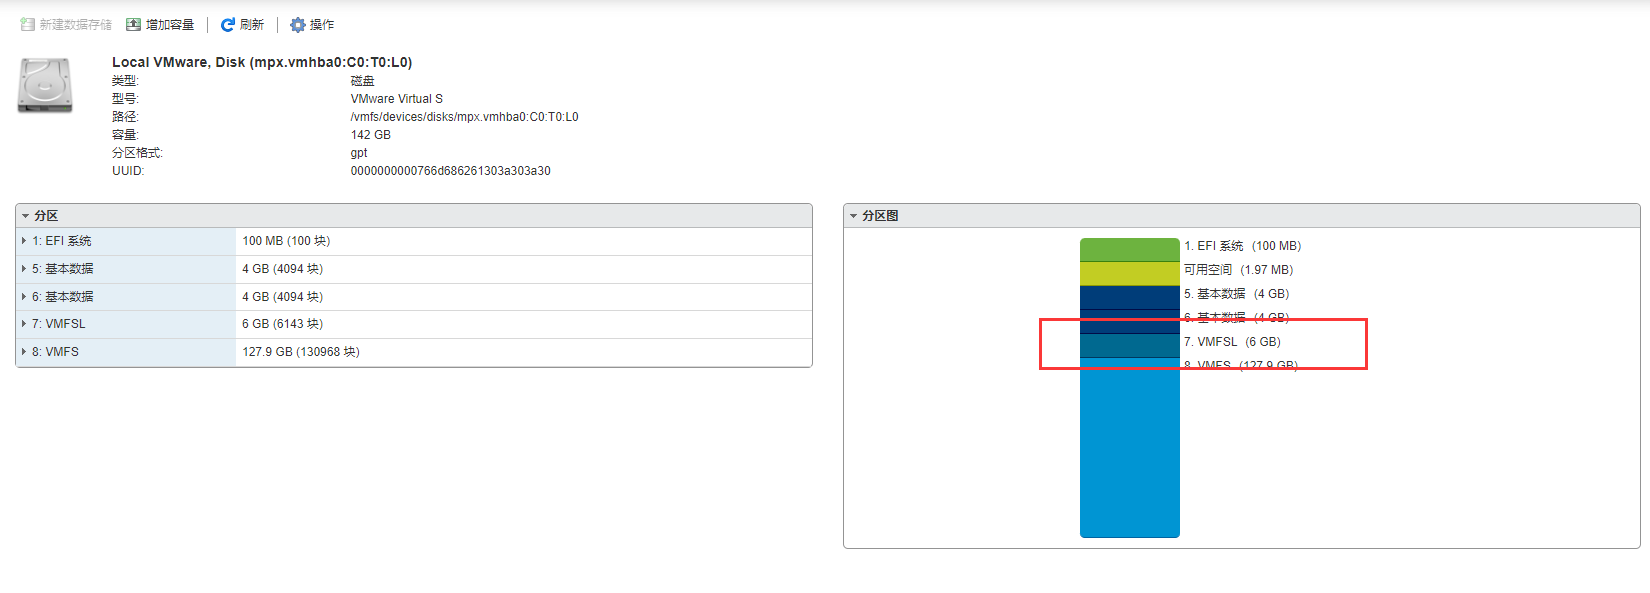Screen dimensions: 1650x593
Task: Select the 5: 基本数据 partition label
Action: click(62, 269)
